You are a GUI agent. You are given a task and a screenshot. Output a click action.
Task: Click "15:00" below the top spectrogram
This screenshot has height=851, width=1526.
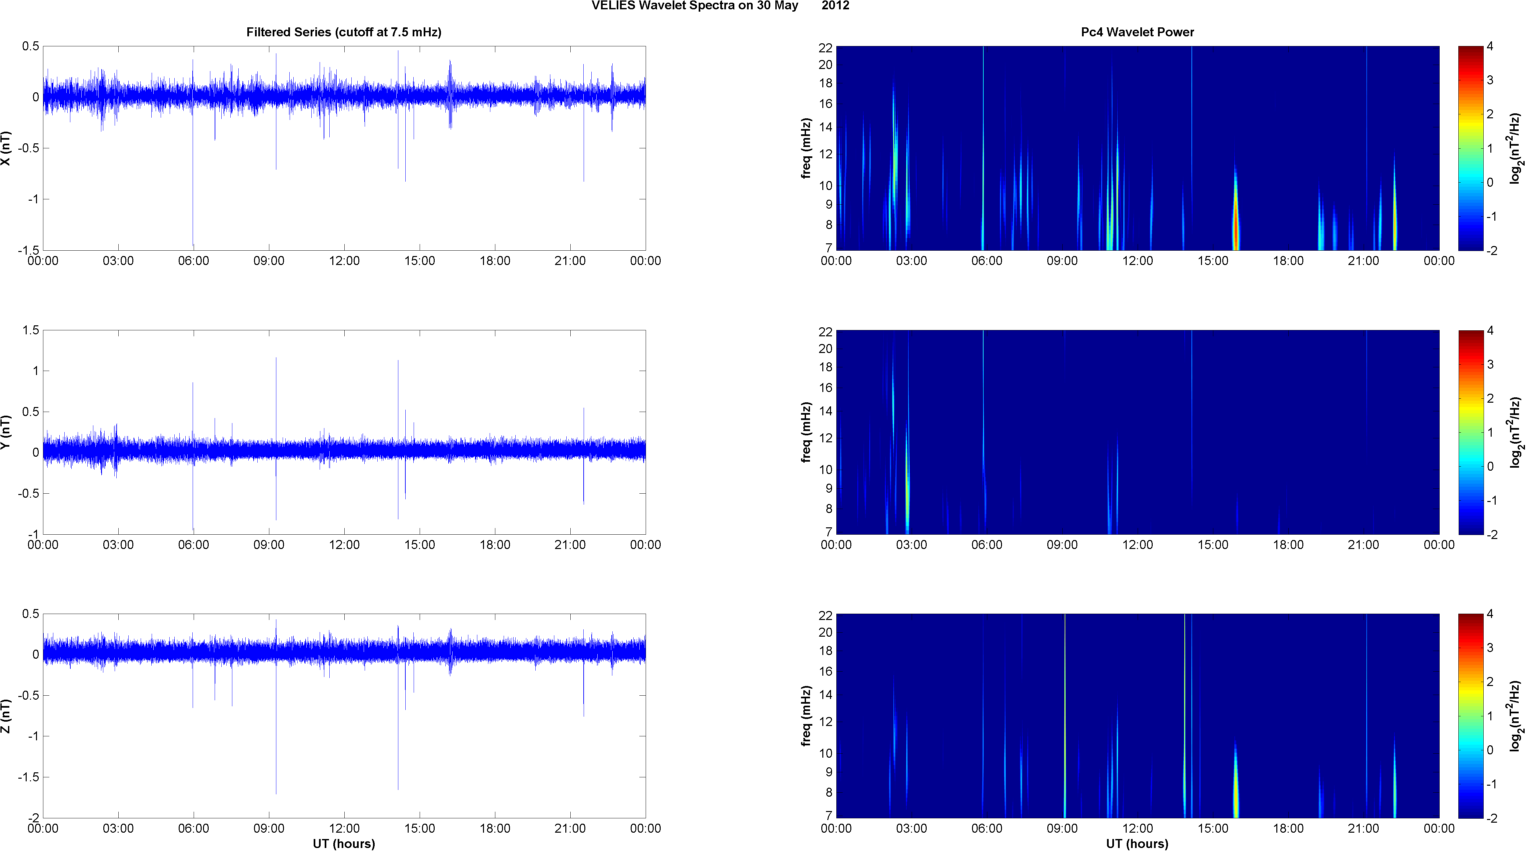click(1213, 261)
